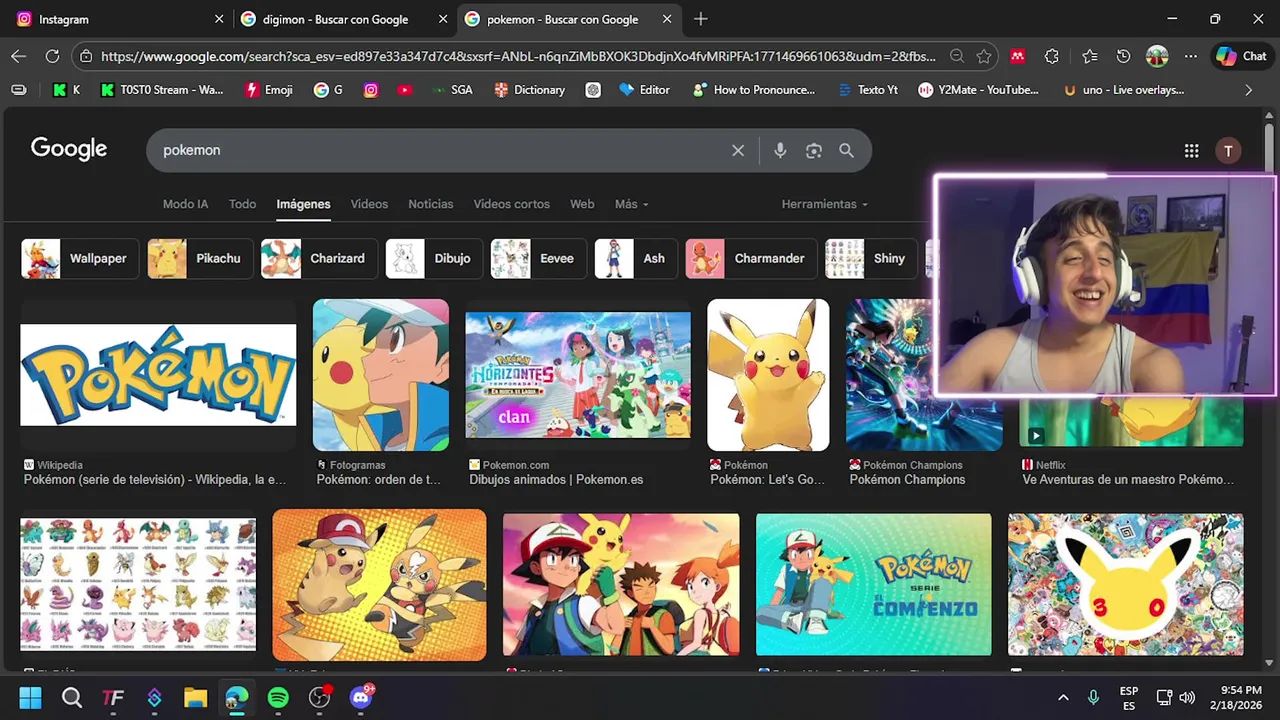This screenshot has width=1280, height=720.
Task: Open the Dictionary bookmark
Action: [529, 90]
